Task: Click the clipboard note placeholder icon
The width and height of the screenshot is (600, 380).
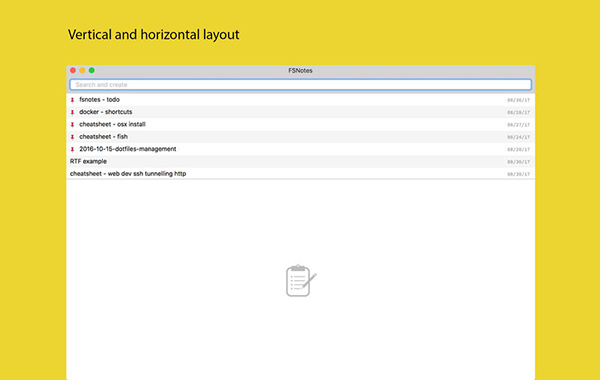Action: click(301, 281)
